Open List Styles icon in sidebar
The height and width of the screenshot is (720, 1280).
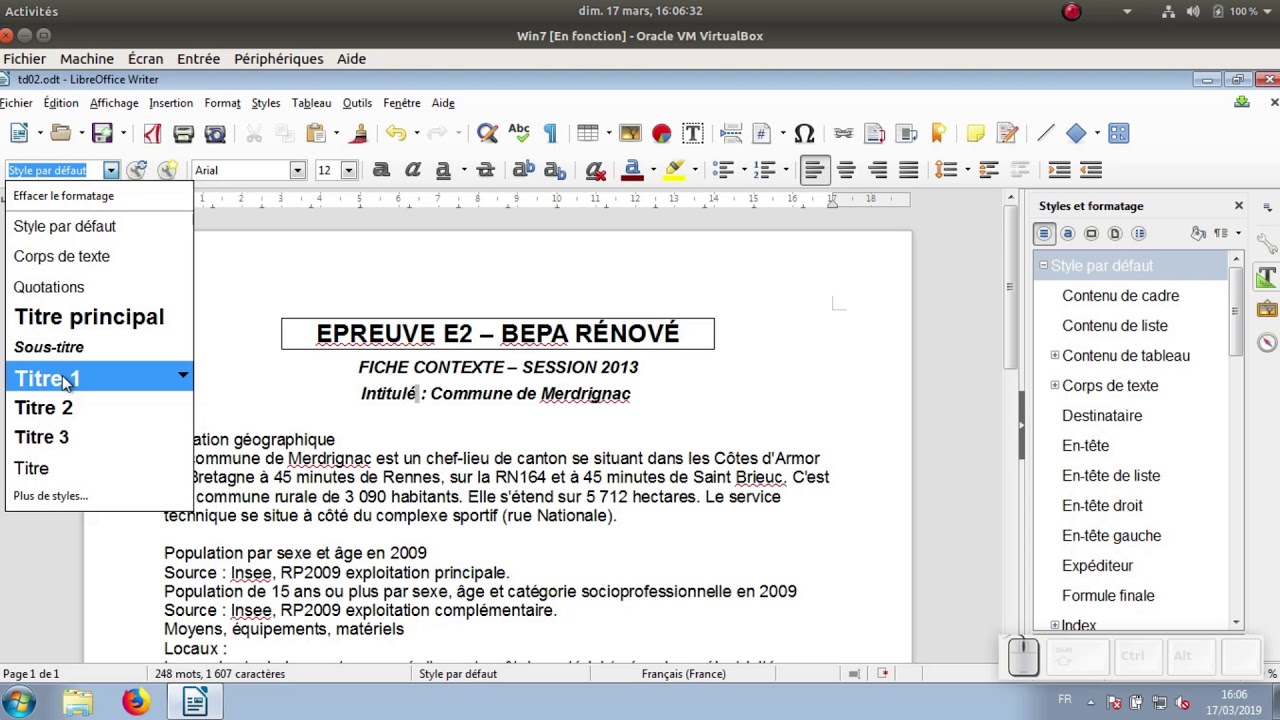1139,233
